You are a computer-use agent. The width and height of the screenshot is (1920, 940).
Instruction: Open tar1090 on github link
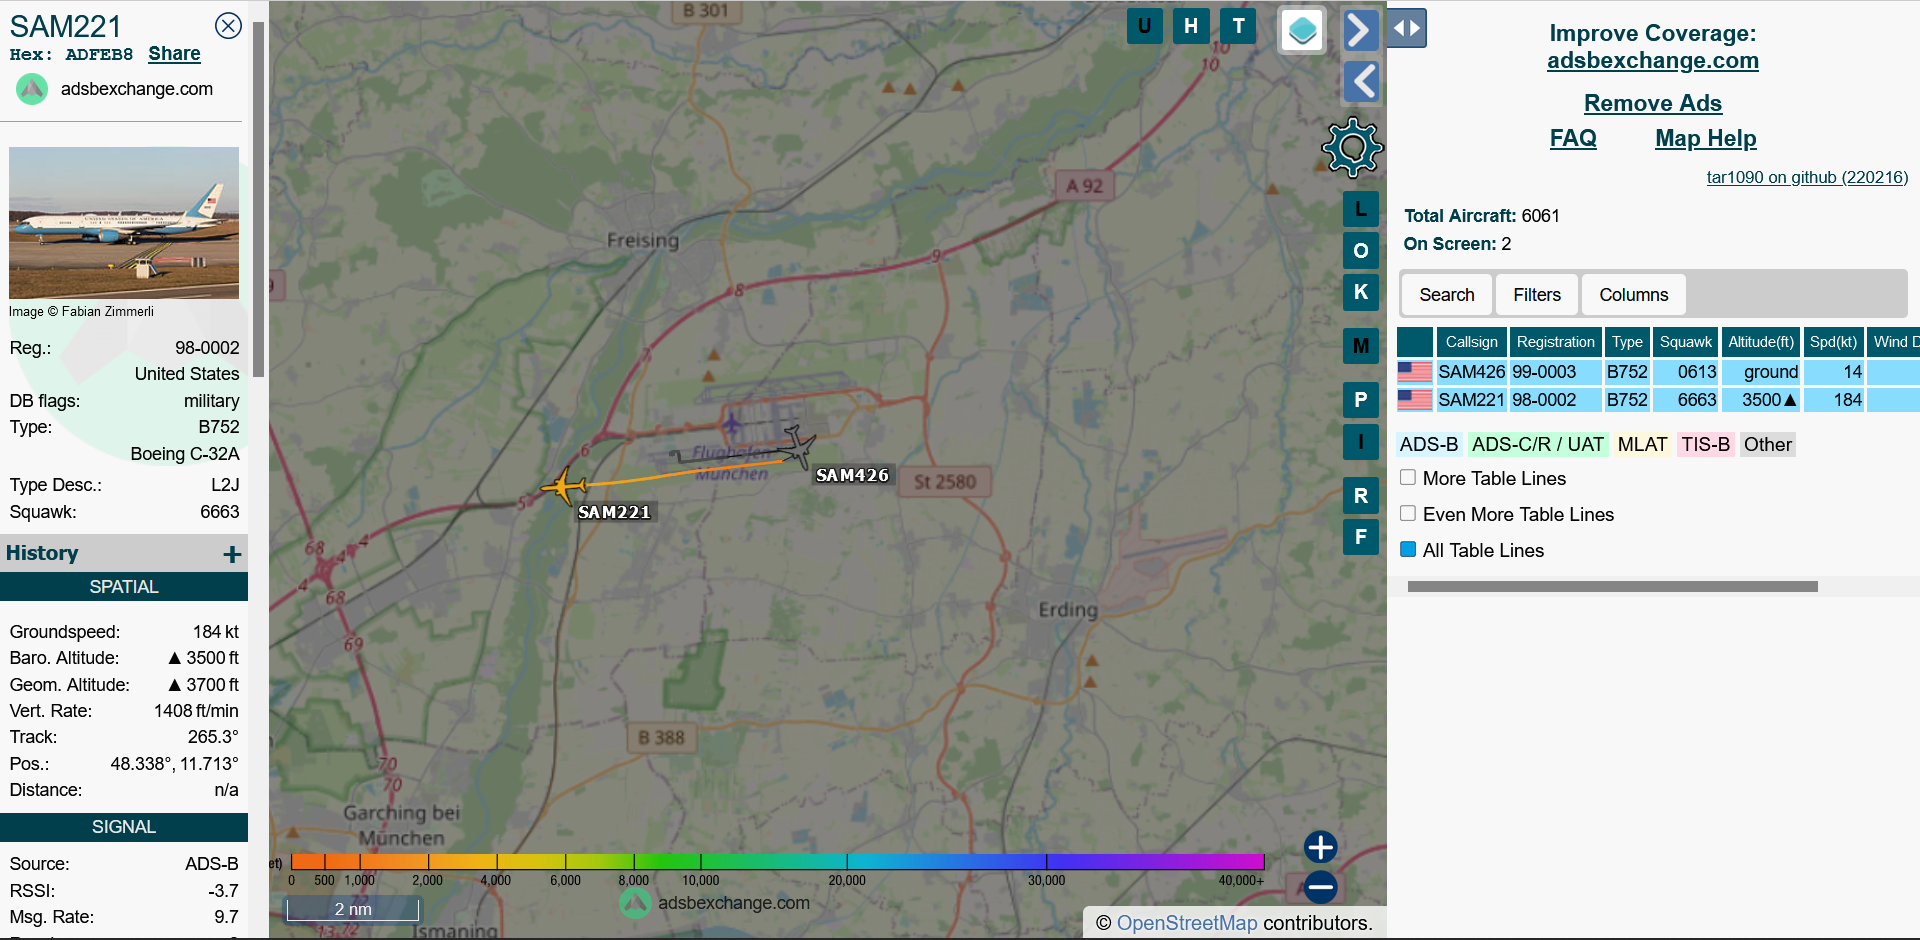point(1806,177)
